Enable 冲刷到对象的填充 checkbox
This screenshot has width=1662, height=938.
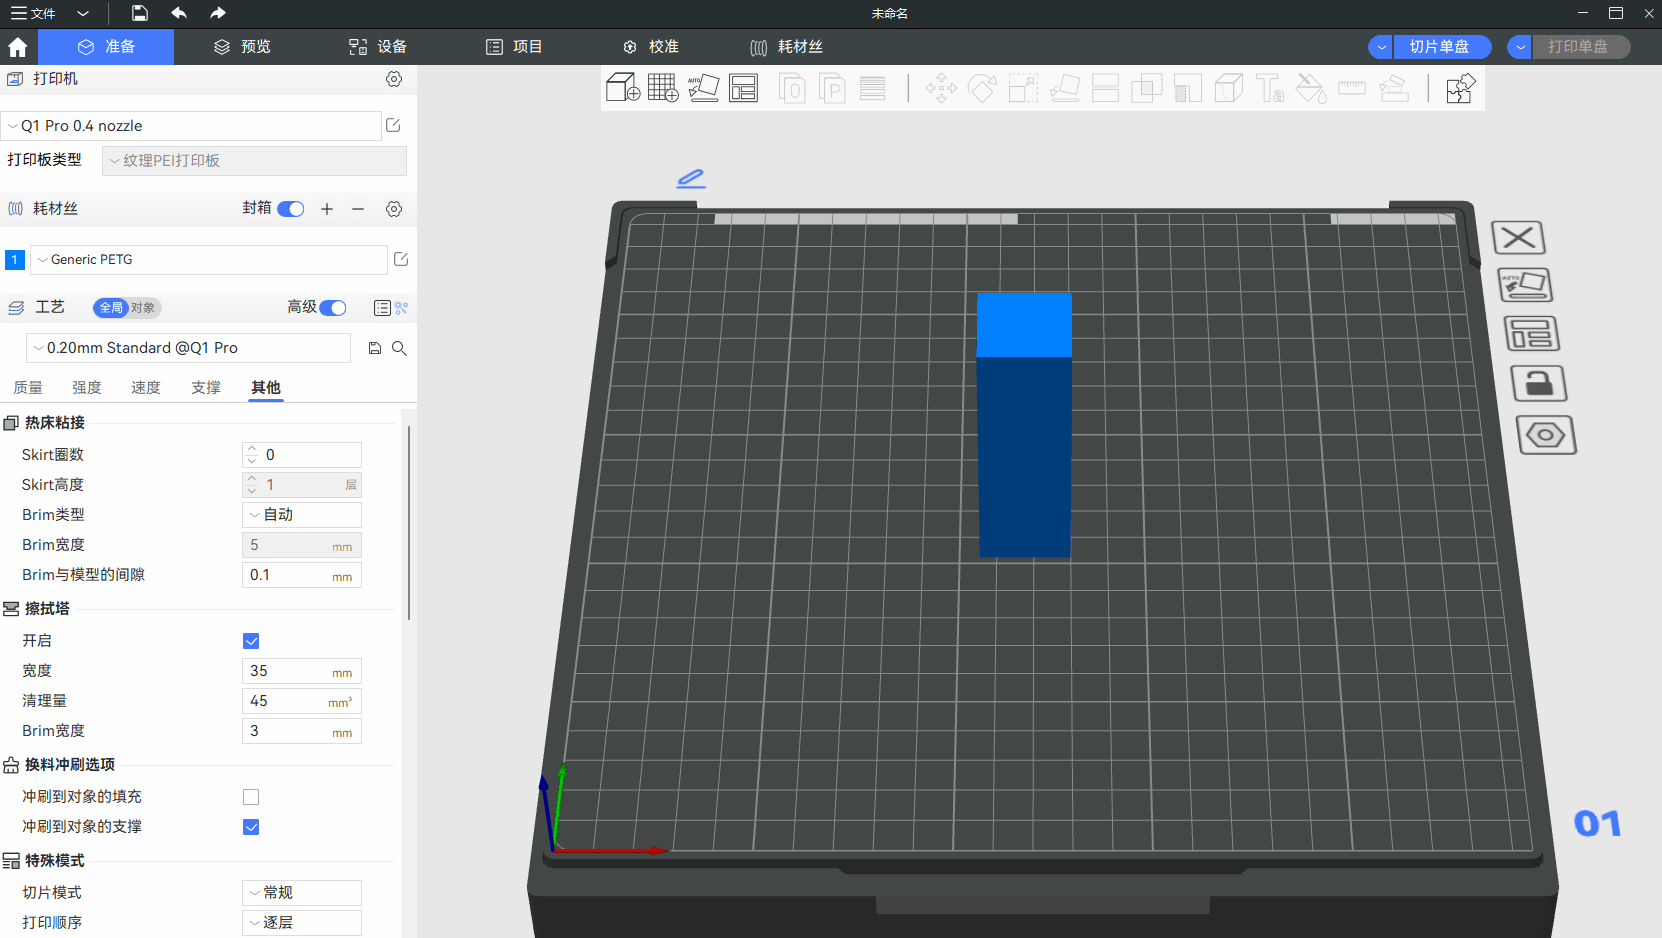coord(251,797)
